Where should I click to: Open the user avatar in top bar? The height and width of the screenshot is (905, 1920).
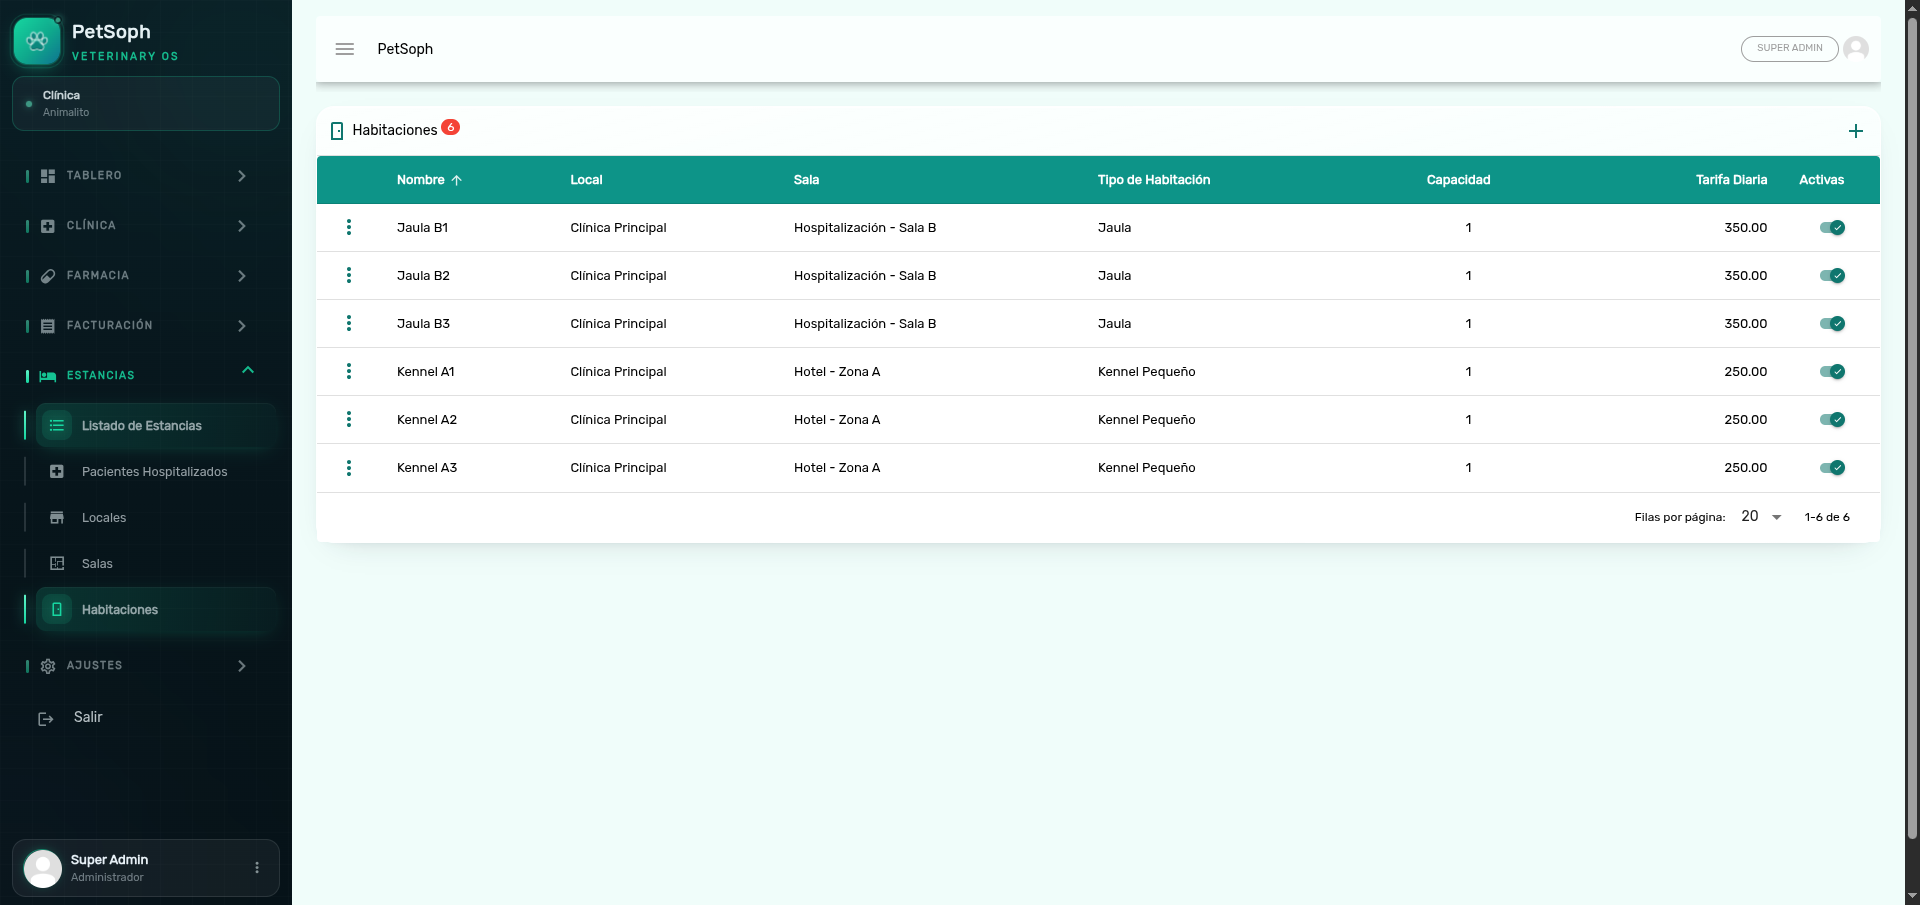tap(1856, 48)
